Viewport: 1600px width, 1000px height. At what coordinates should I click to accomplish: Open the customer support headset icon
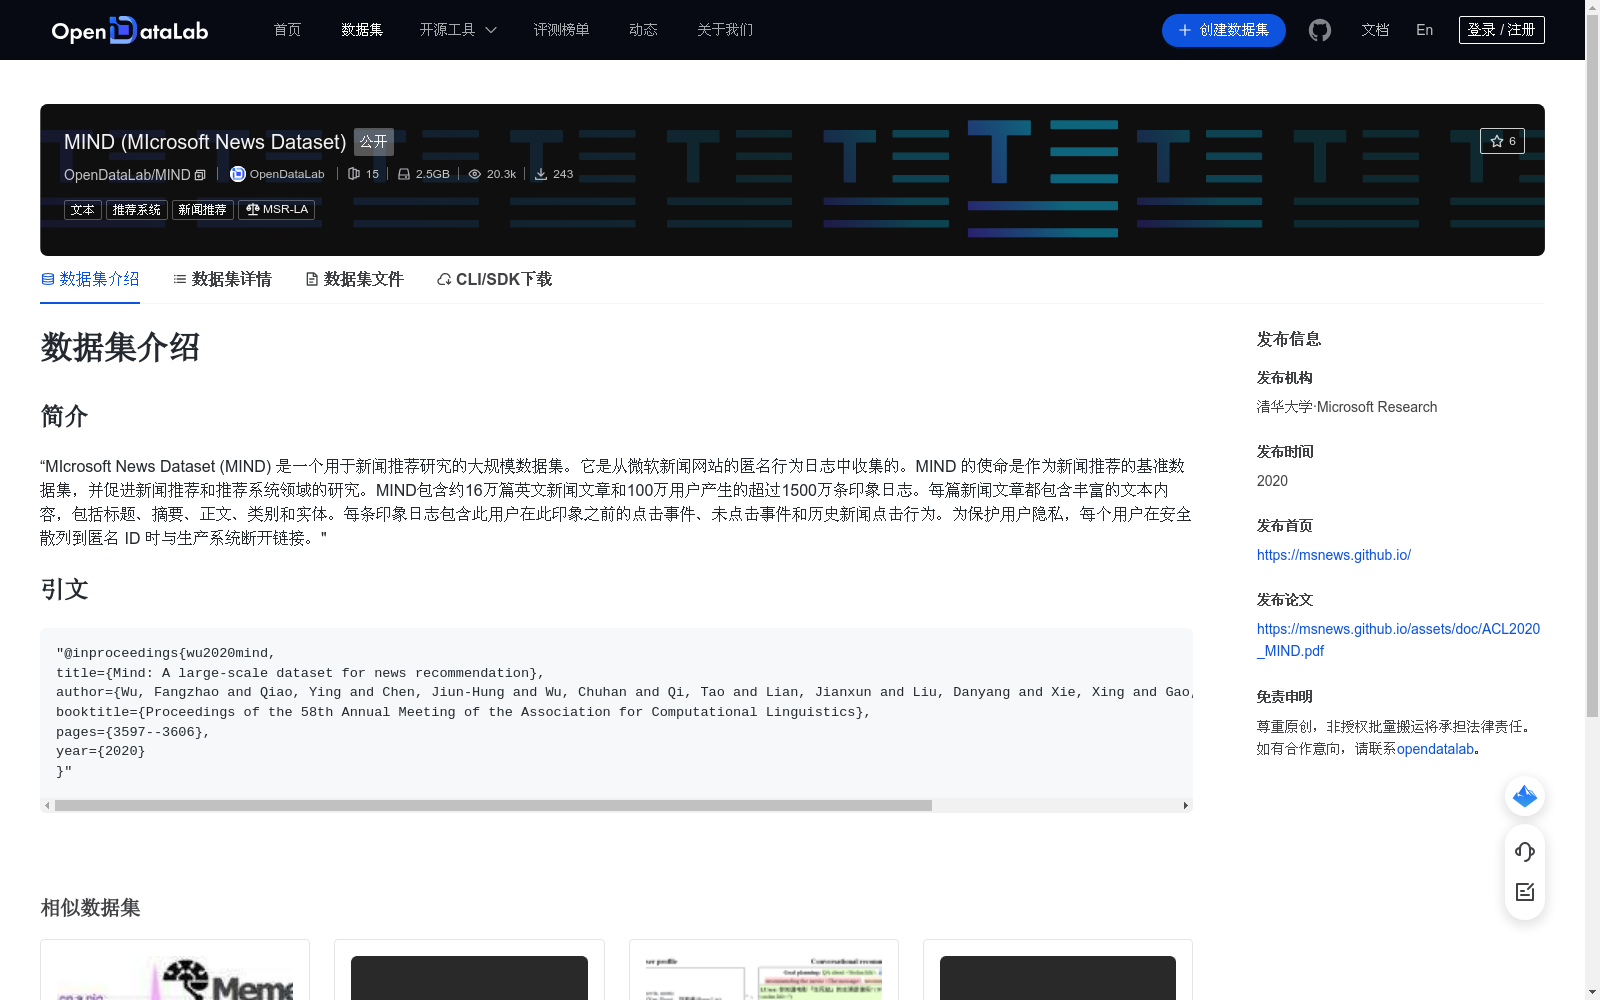[x=1525, y=851]
